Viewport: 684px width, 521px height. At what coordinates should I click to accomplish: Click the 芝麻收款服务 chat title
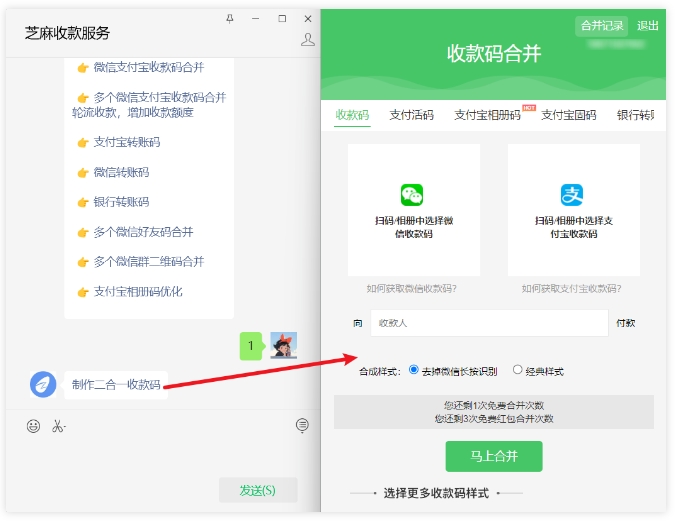click(67, 33)
